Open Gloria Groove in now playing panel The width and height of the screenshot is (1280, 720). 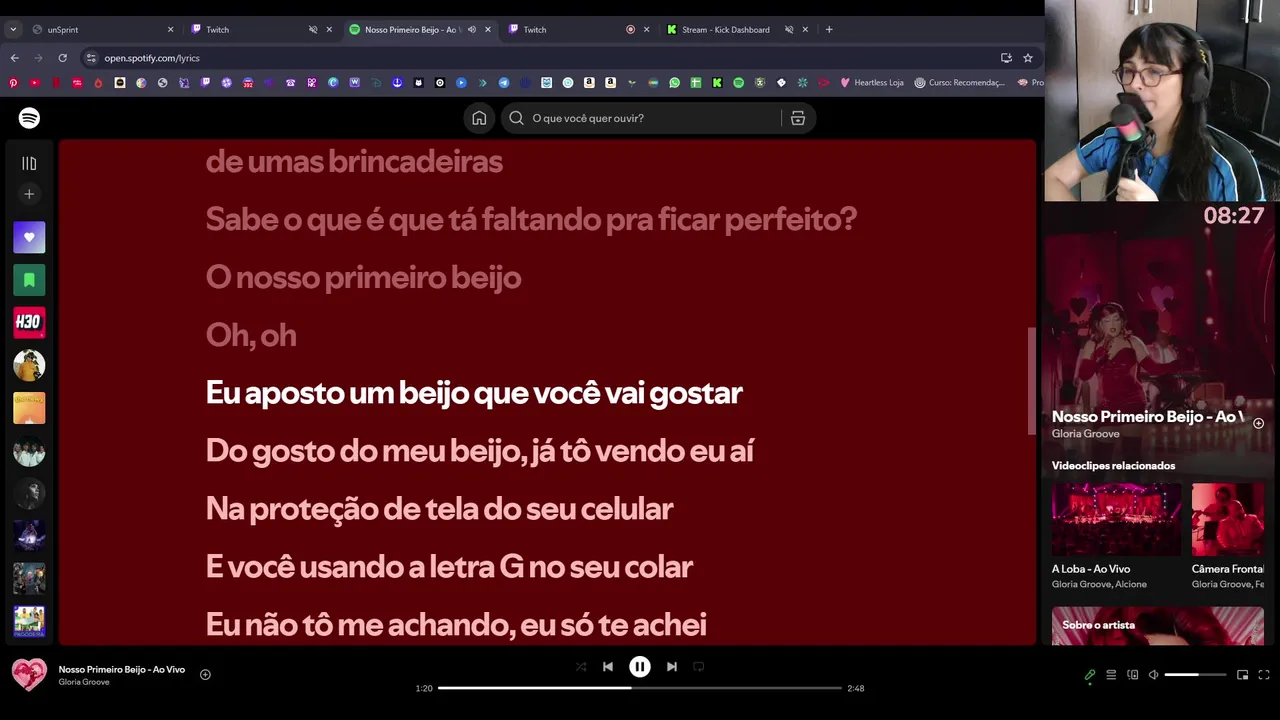[x=1086, y=434]
